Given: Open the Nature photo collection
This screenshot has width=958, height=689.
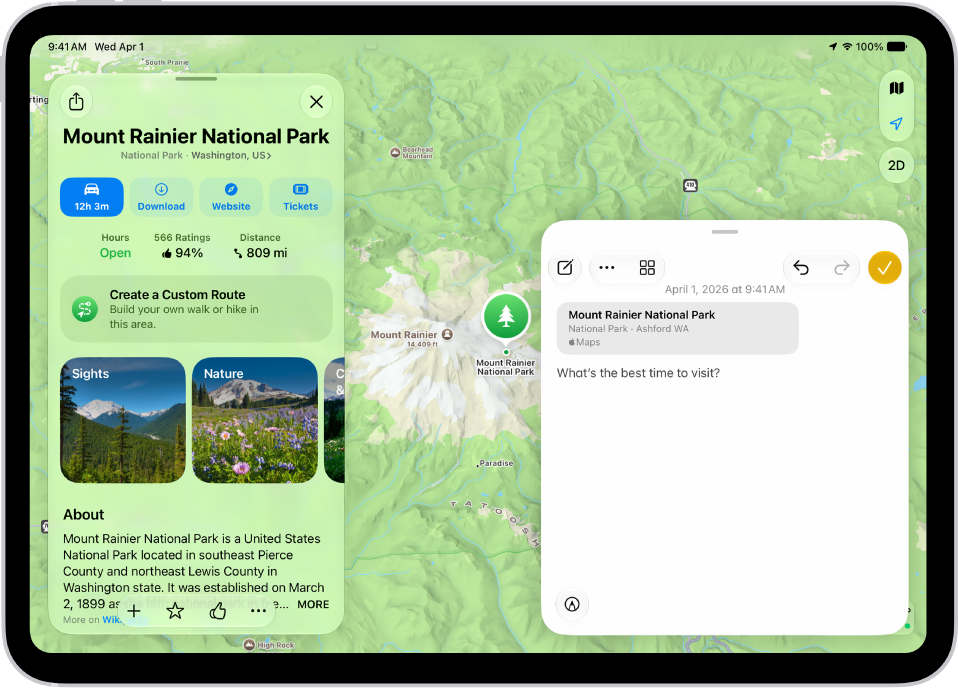Looking at the screenshot, I should point(255,420).
